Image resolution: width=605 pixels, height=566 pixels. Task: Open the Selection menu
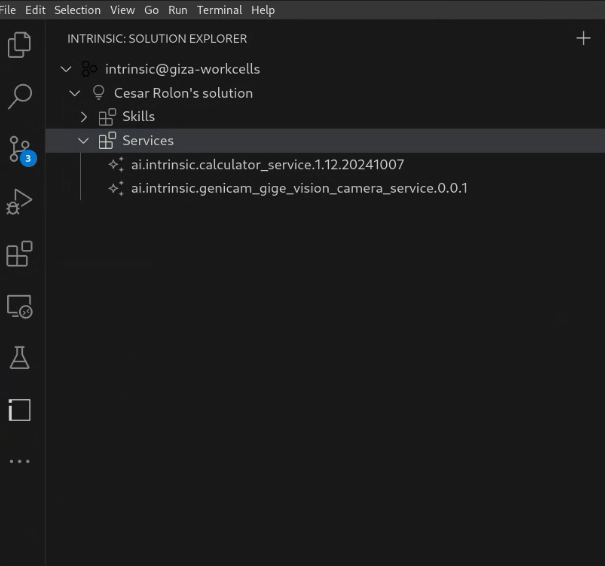pyautogui.click(x=77, y=10)
